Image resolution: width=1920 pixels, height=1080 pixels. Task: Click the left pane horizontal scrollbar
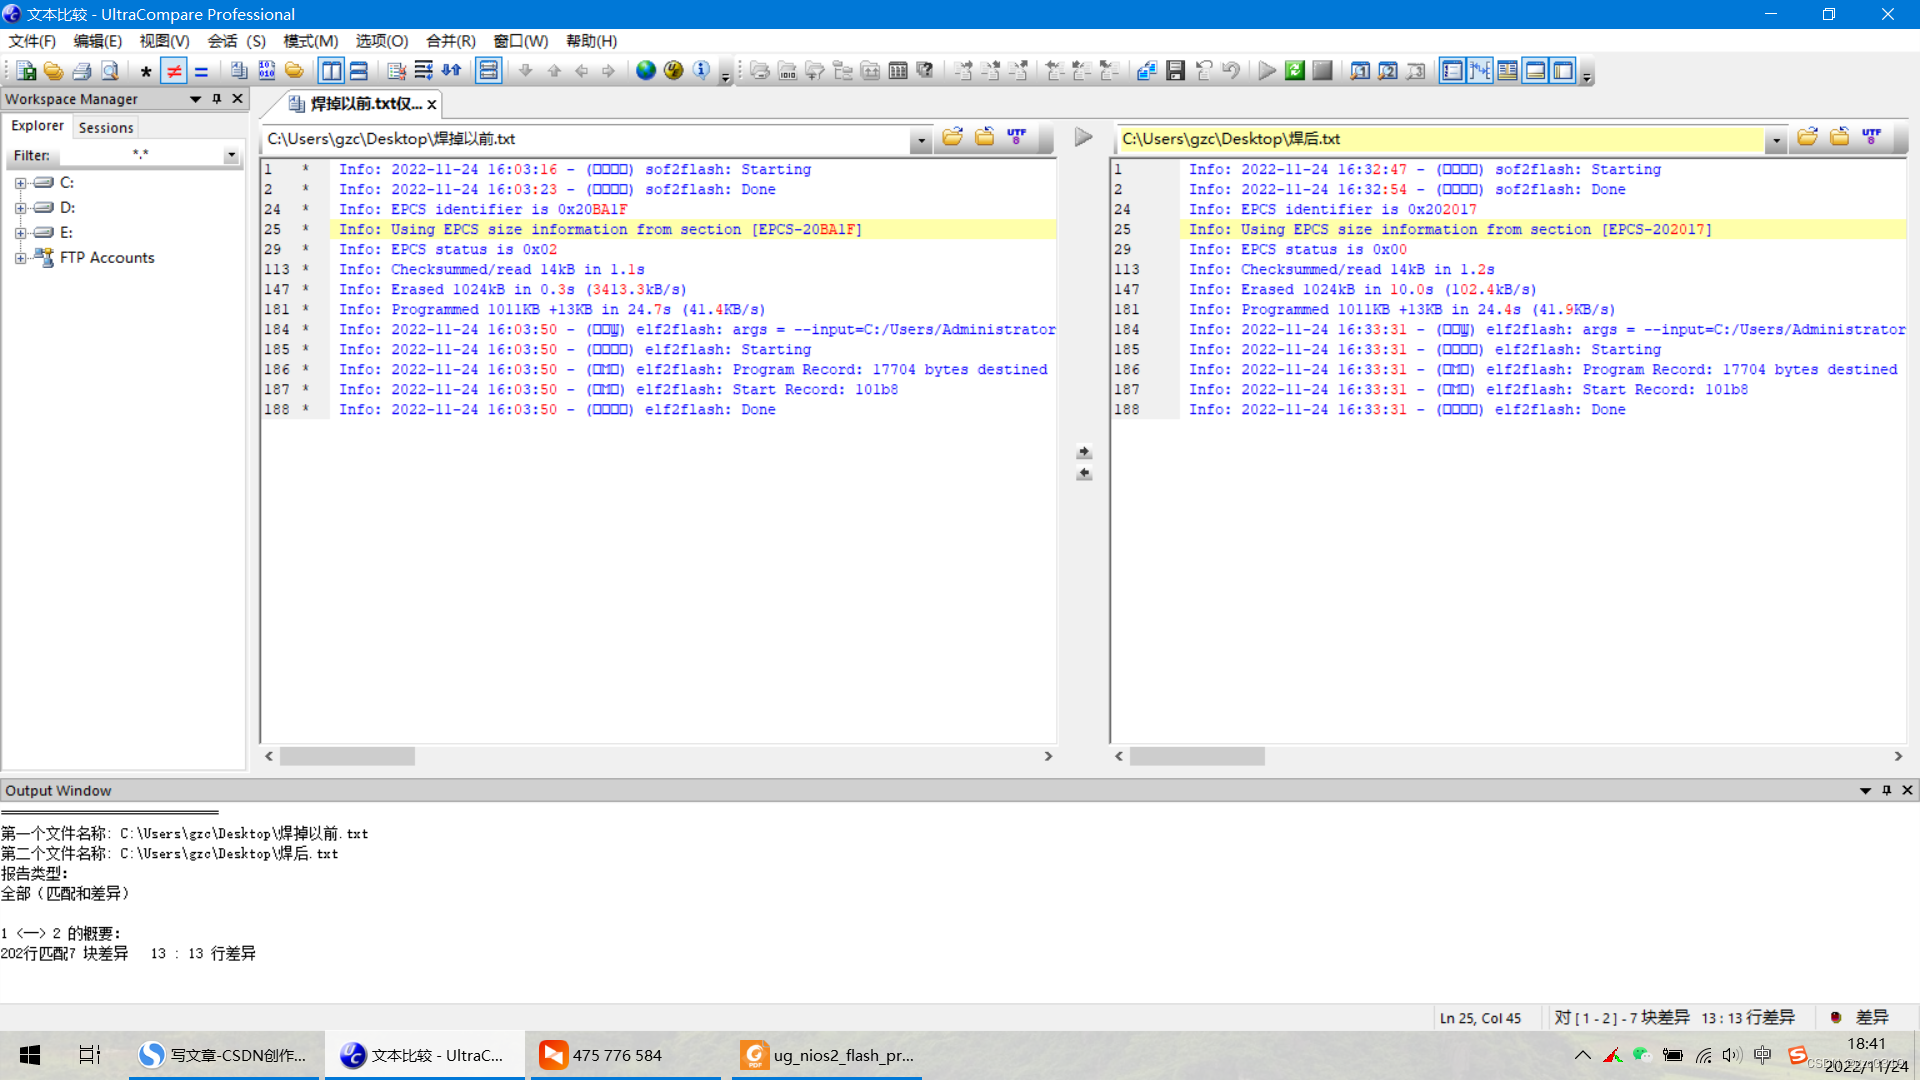coord(347,756)
